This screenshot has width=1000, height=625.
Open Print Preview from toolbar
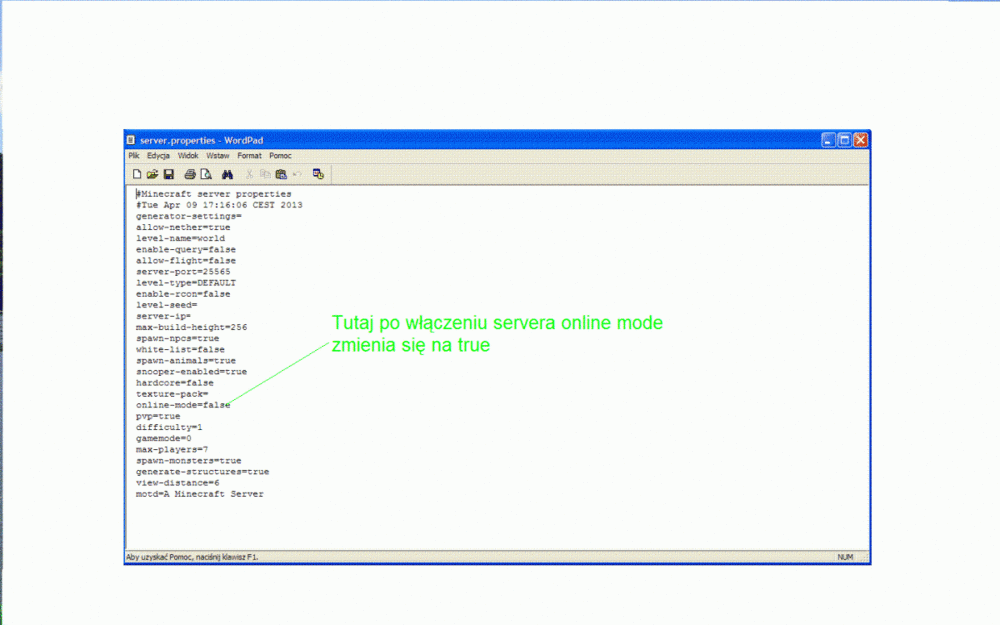(206, 174)
